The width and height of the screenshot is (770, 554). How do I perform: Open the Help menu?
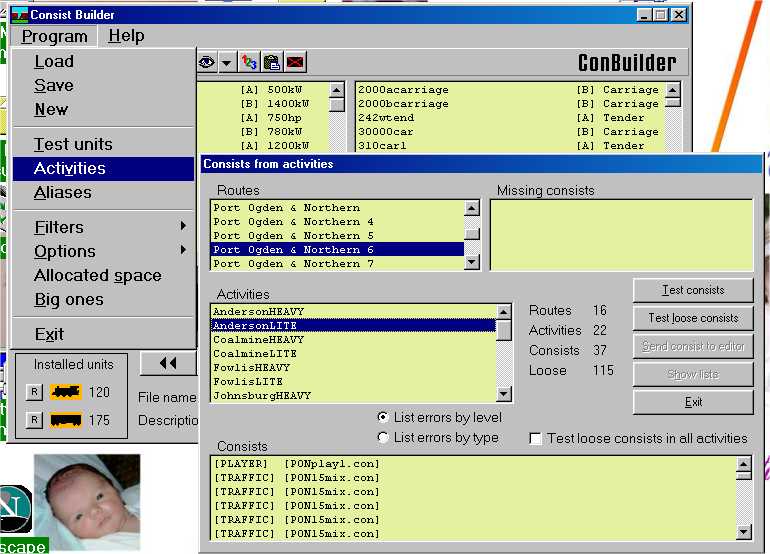click(126, 35)
